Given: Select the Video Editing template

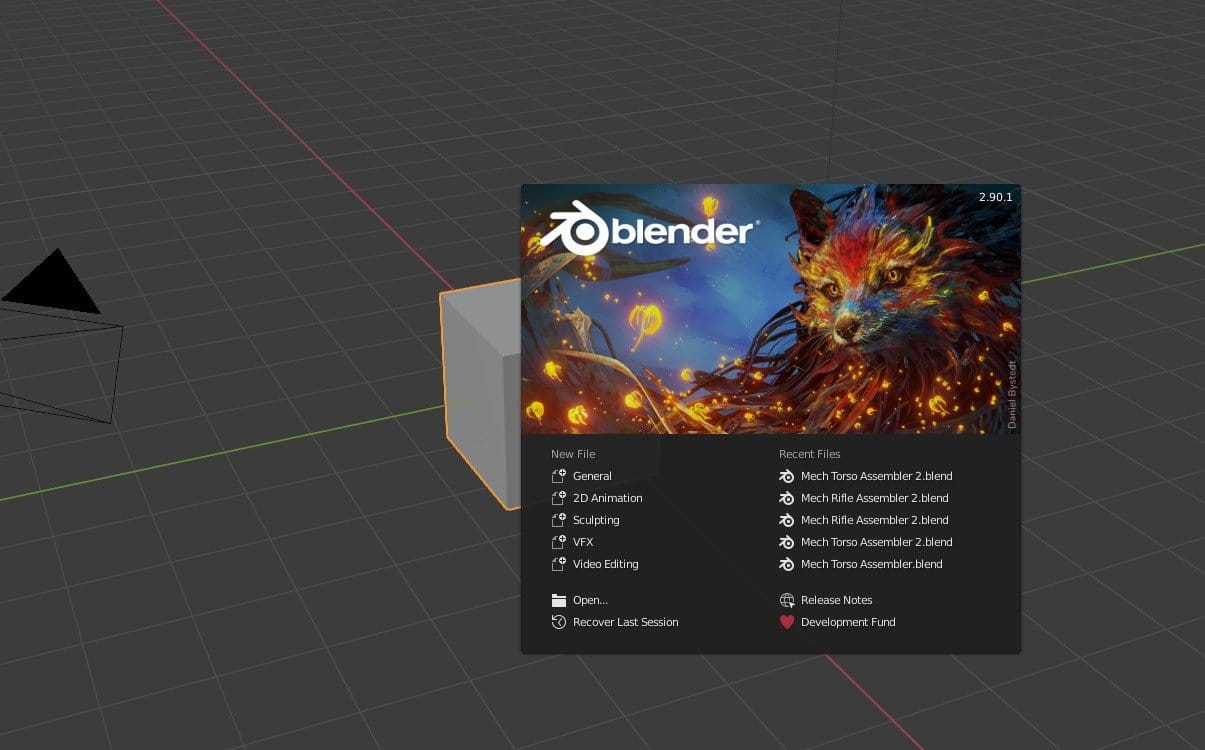Looking at the screenshot, I should pyautogui.click(x=594, y=564).
